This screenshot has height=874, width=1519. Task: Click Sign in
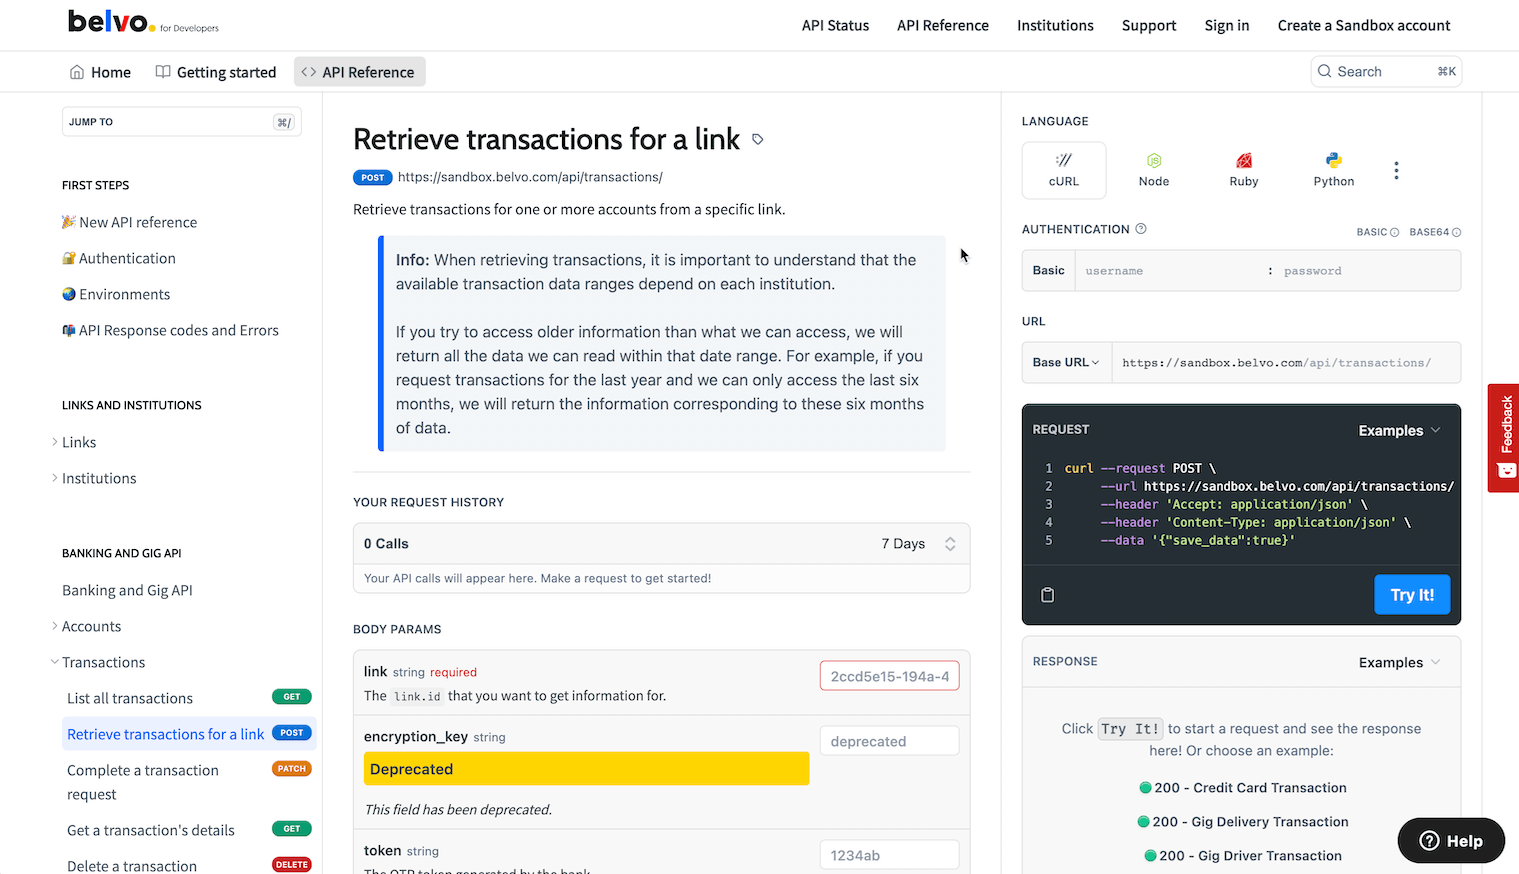1227,25
